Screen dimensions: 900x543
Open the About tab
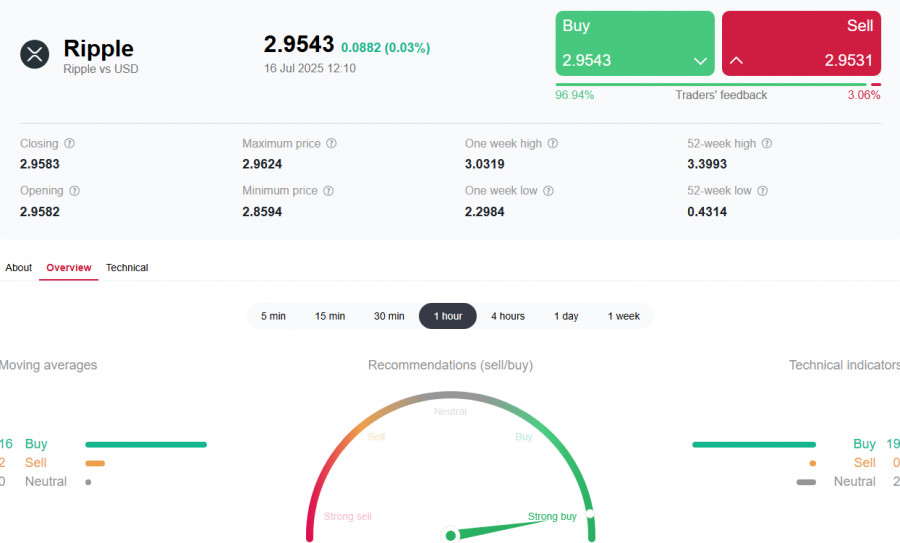coord(18,267)
